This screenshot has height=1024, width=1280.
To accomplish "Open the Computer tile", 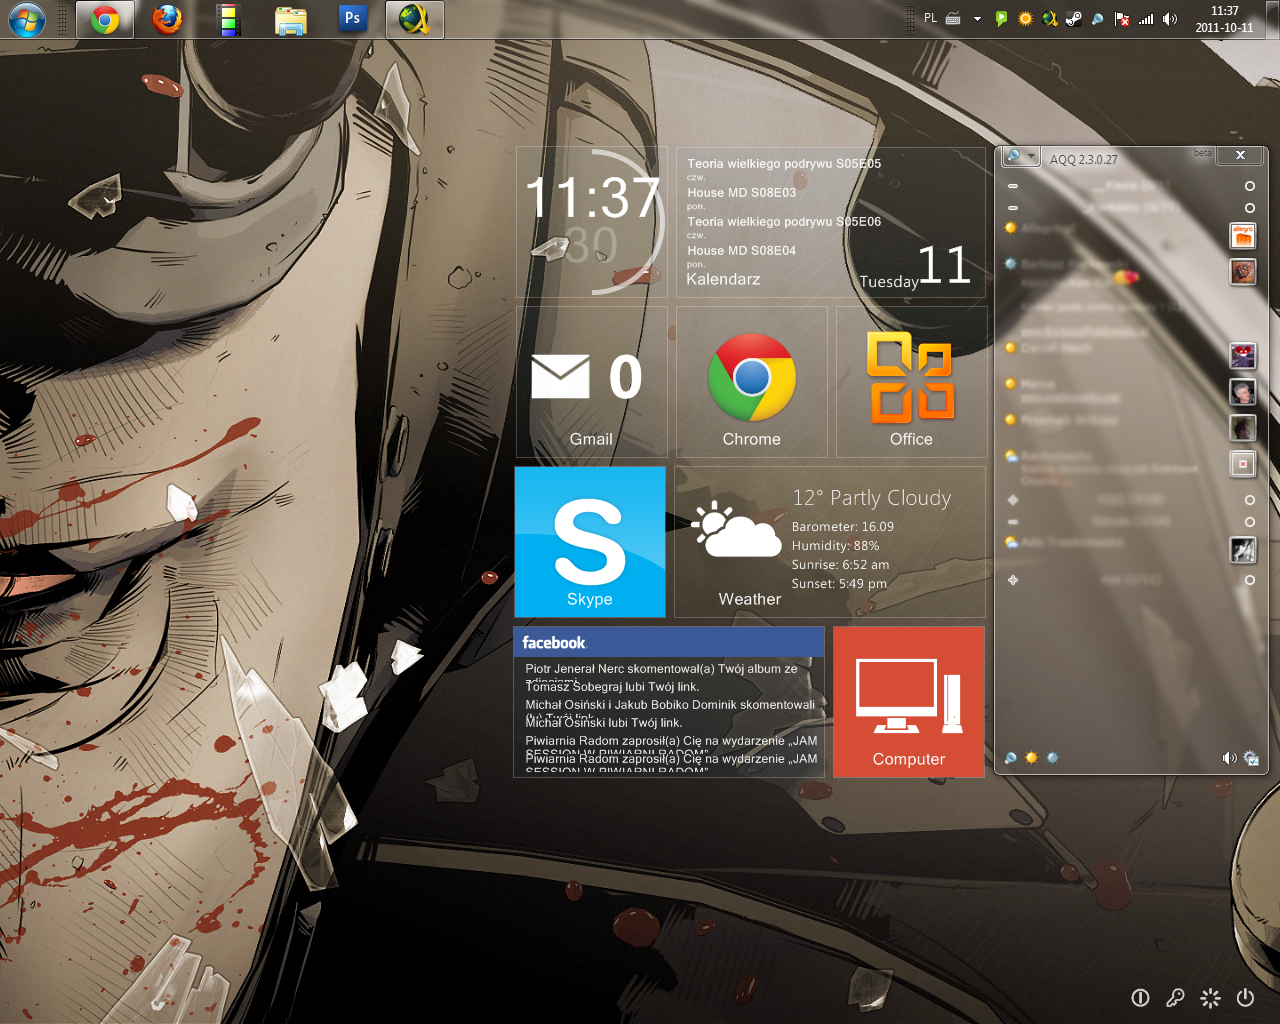I will coord(909,702).
